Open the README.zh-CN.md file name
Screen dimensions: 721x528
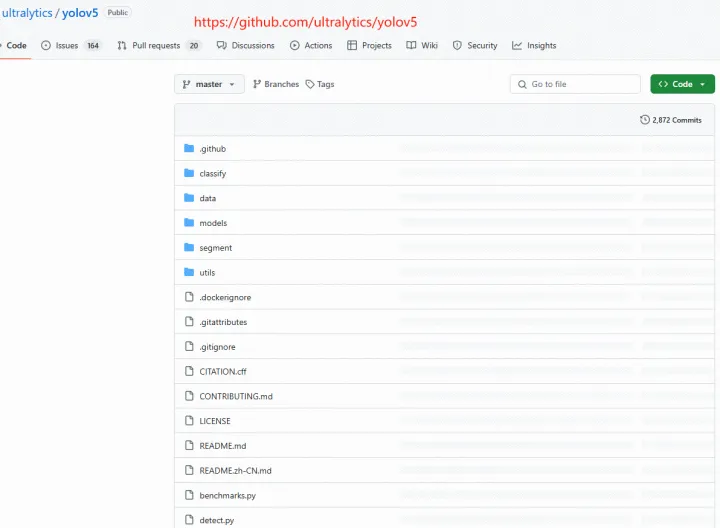[235, 471]
